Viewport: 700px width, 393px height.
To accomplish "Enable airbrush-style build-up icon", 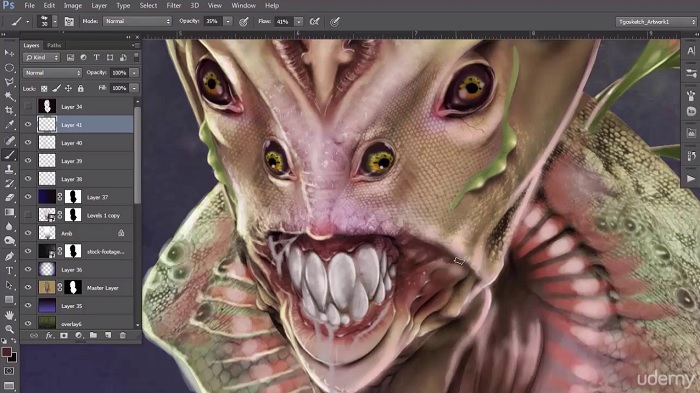I will click(x=314, y=21).
